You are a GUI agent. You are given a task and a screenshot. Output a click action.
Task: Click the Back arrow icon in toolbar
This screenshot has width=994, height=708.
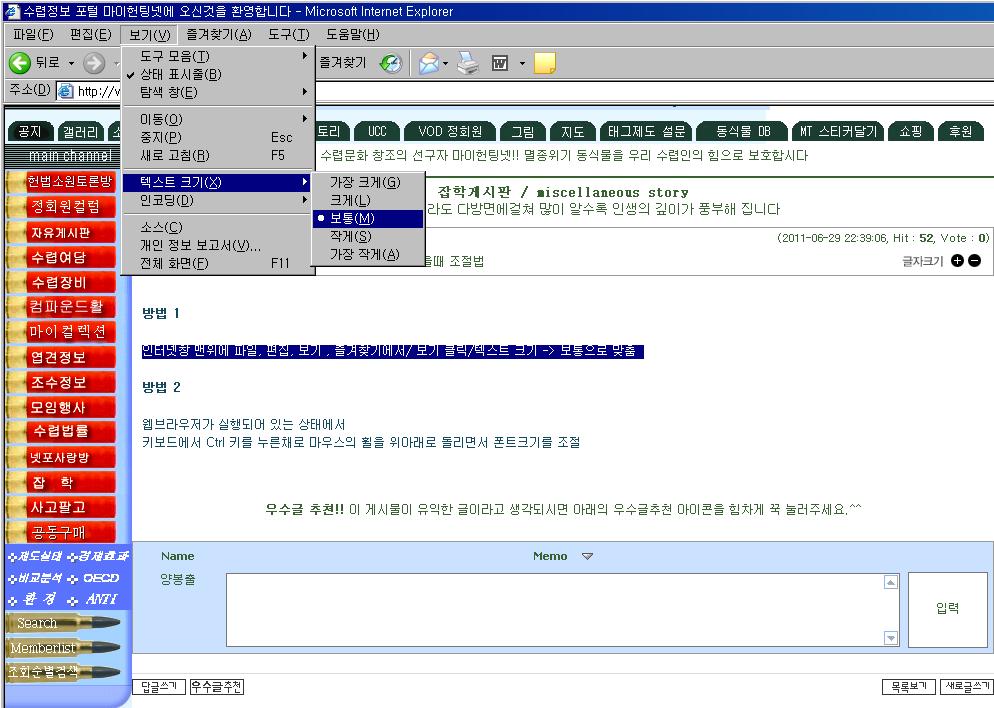[x=20, y=63]
